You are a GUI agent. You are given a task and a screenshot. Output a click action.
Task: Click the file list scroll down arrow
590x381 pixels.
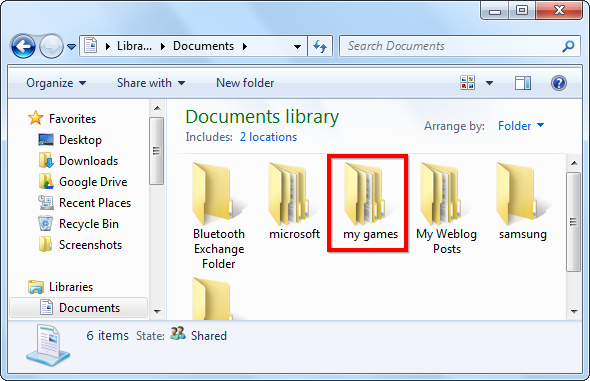[x=574, y=311]
